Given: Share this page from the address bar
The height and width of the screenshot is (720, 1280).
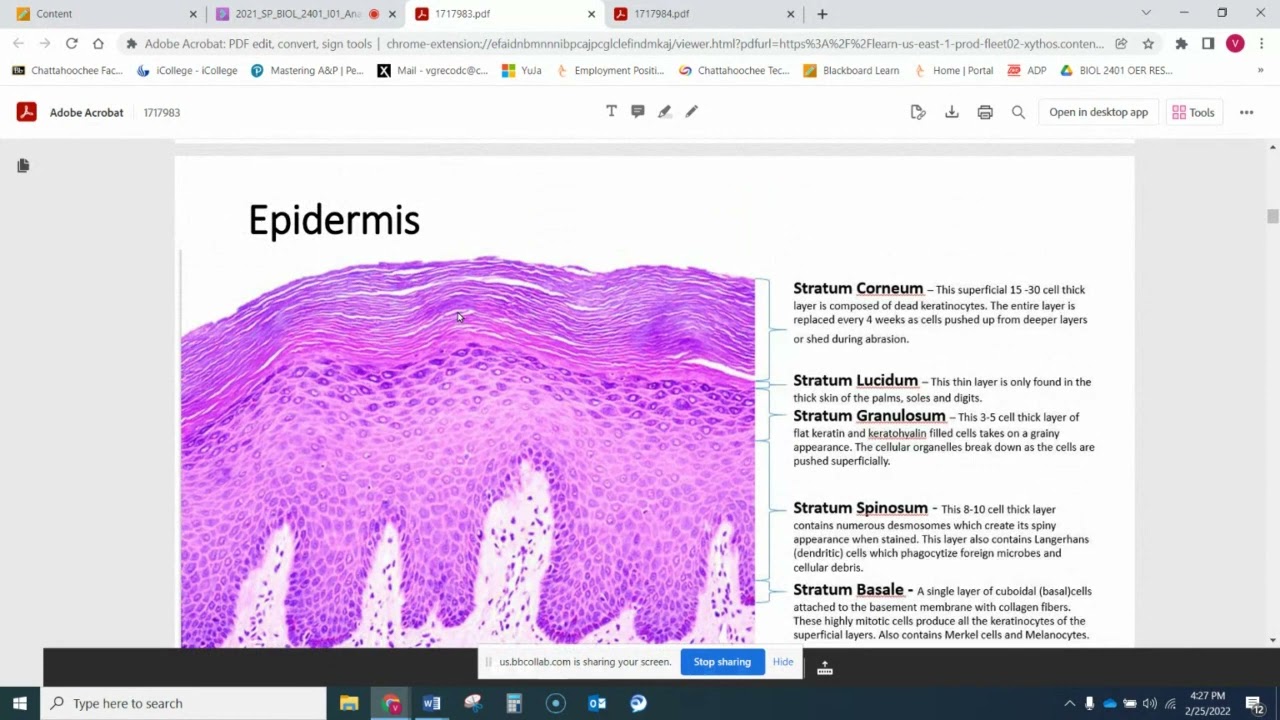Looking at the screenshot, I should [1121, 44].
